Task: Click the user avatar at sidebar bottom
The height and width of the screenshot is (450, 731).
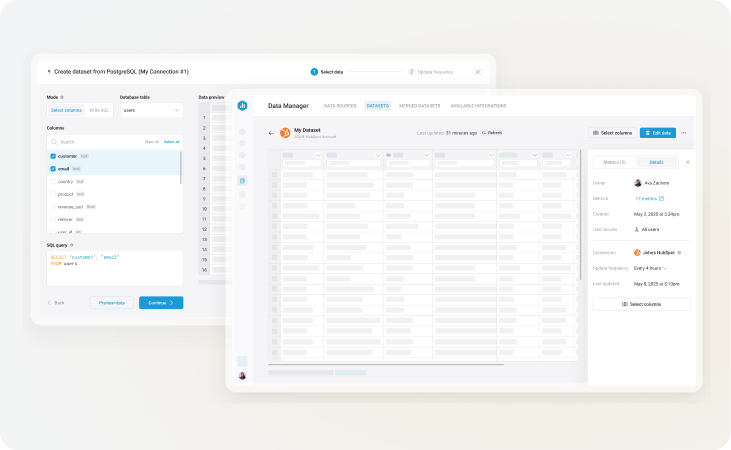Action: [x=242, y=376]
